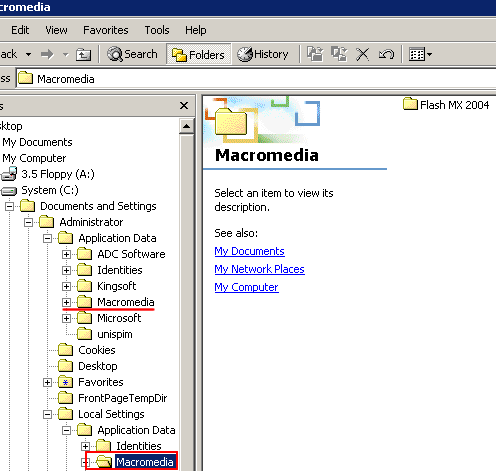Open the Forward history dropdown arrow
This screenshot has width=496, height=471.
[65, 54]
